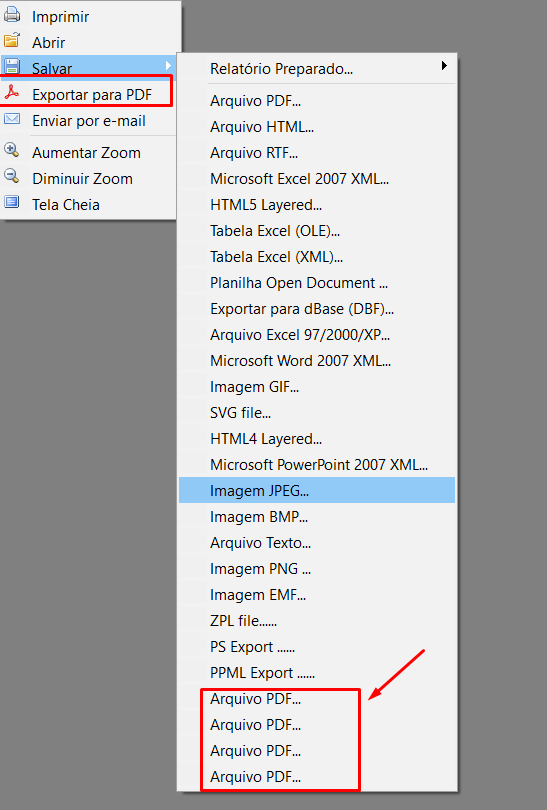Choose Arquivo Texto... export
Image resolution: width=547 pixels, height=810 pixels.
(x=317, y=542)
